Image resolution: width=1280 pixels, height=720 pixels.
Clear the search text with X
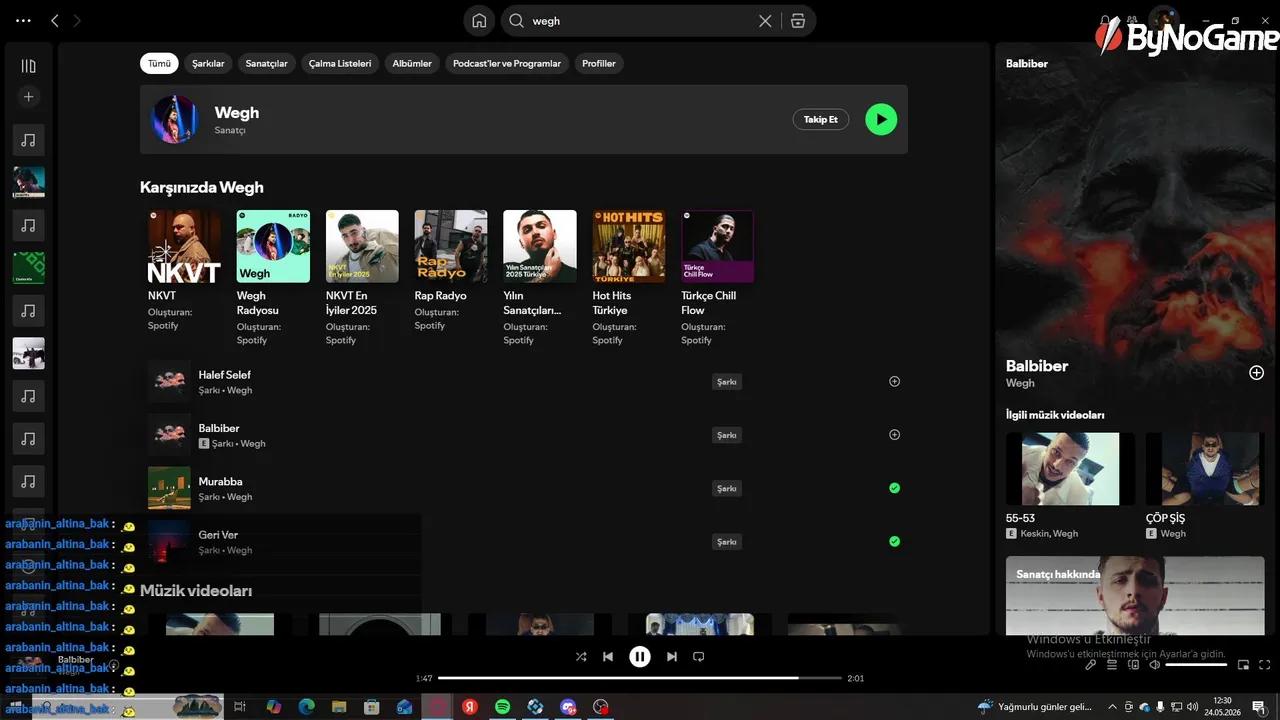click(765, 21)
